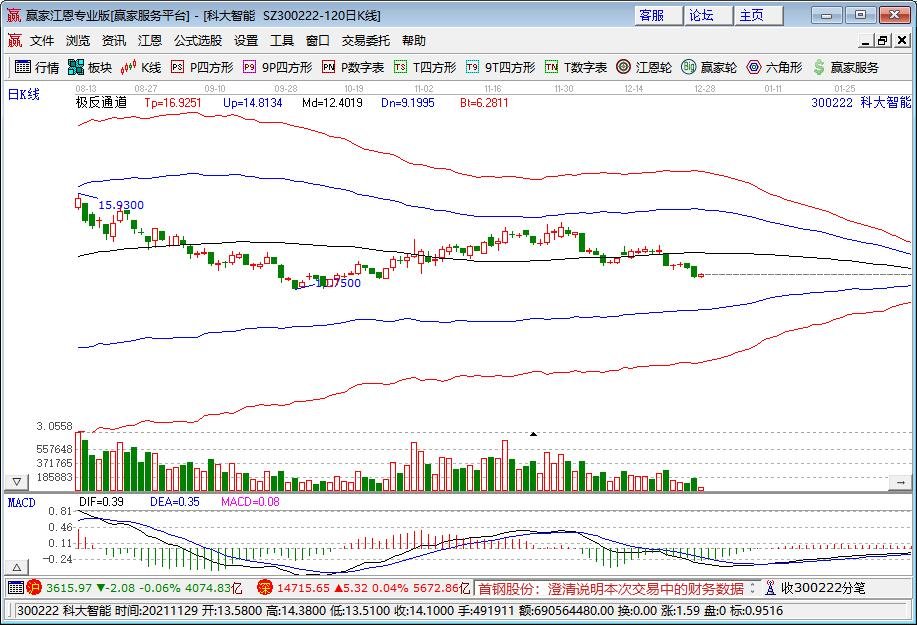Click the Md=12.4019 value
Screen dimensions: 917x625
tap(332, 103)
